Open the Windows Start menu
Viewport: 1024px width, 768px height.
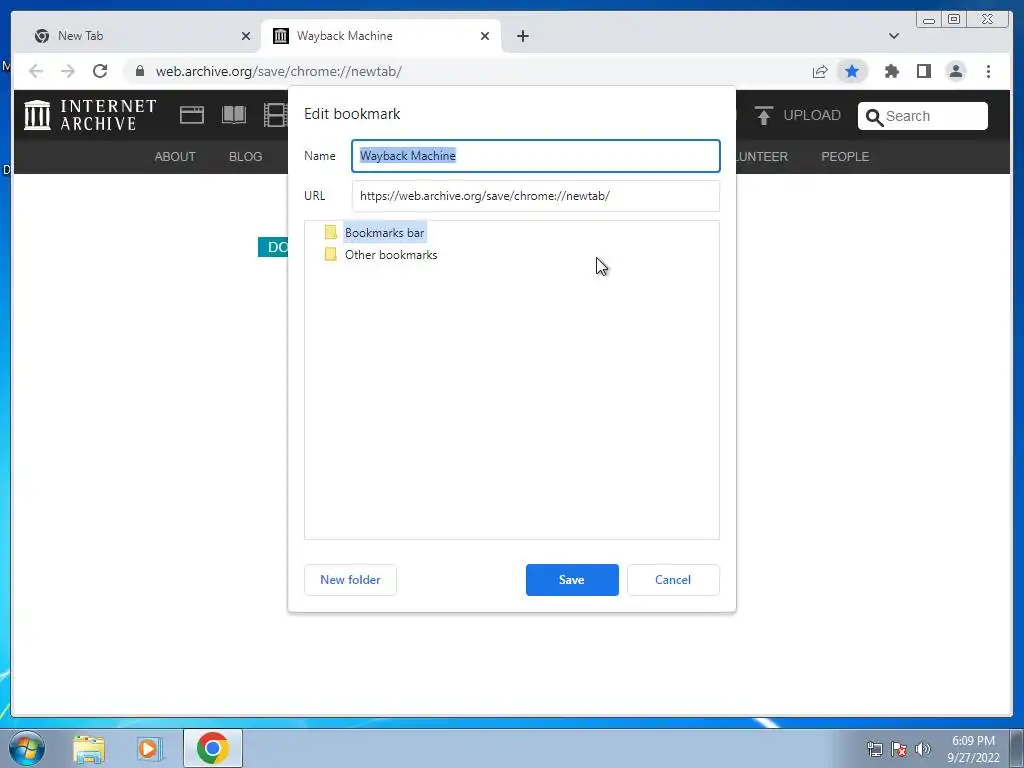tap(27, 748)
